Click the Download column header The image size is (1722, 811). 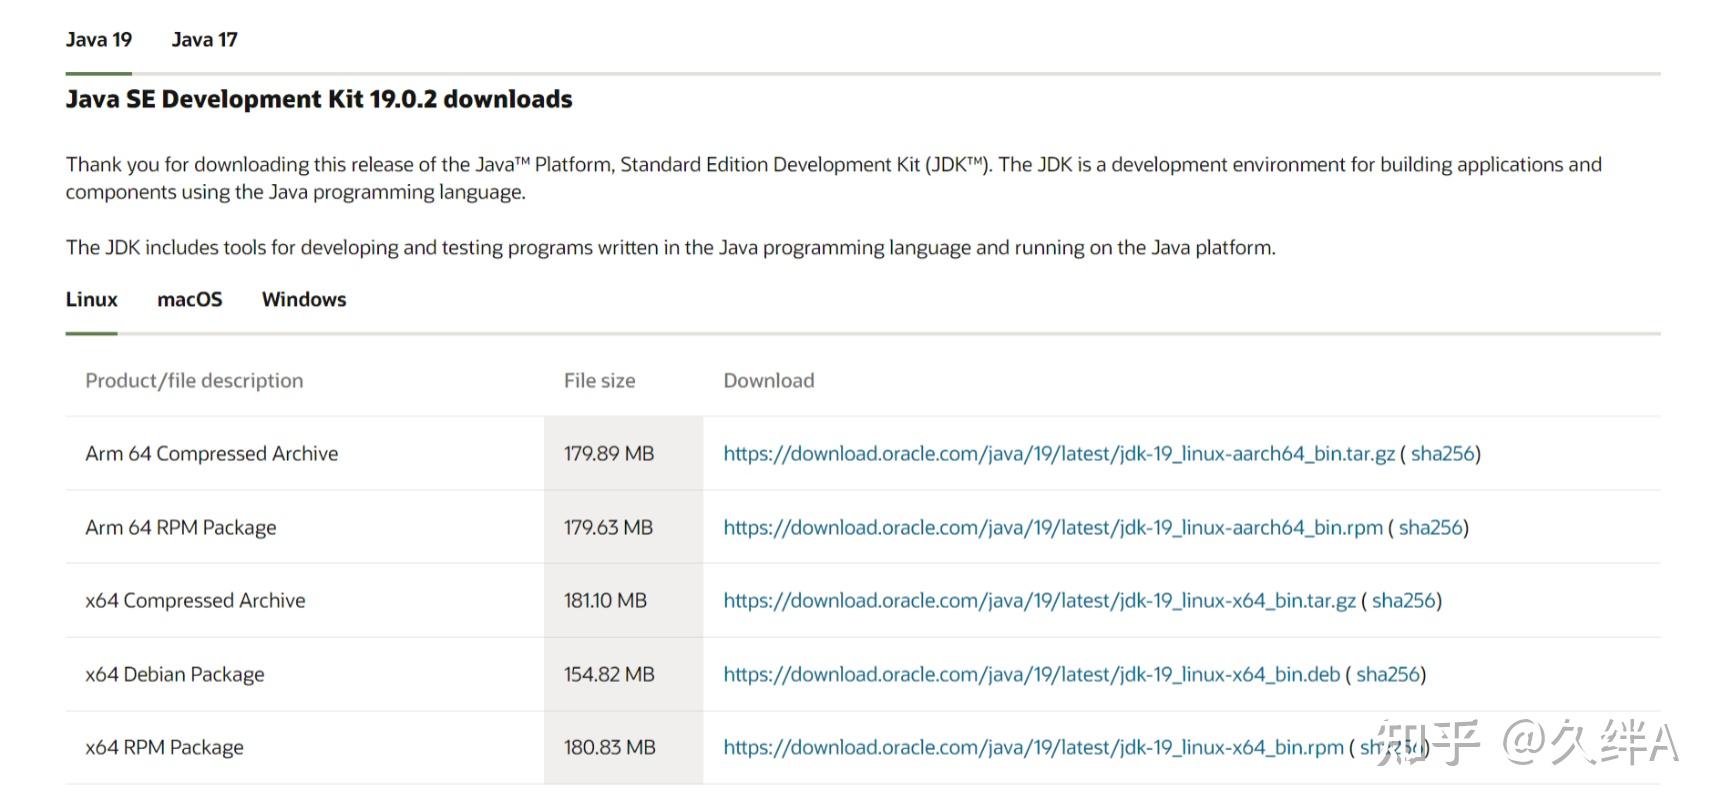pyautogui.click(x=768, y=381)
